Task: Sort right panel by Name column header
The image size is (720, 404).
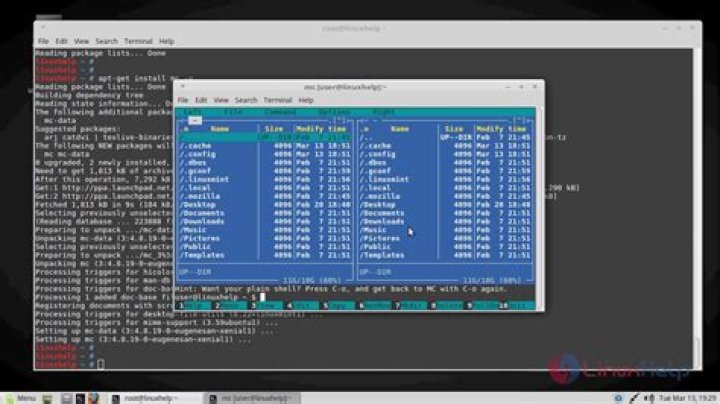Action: 399,129
